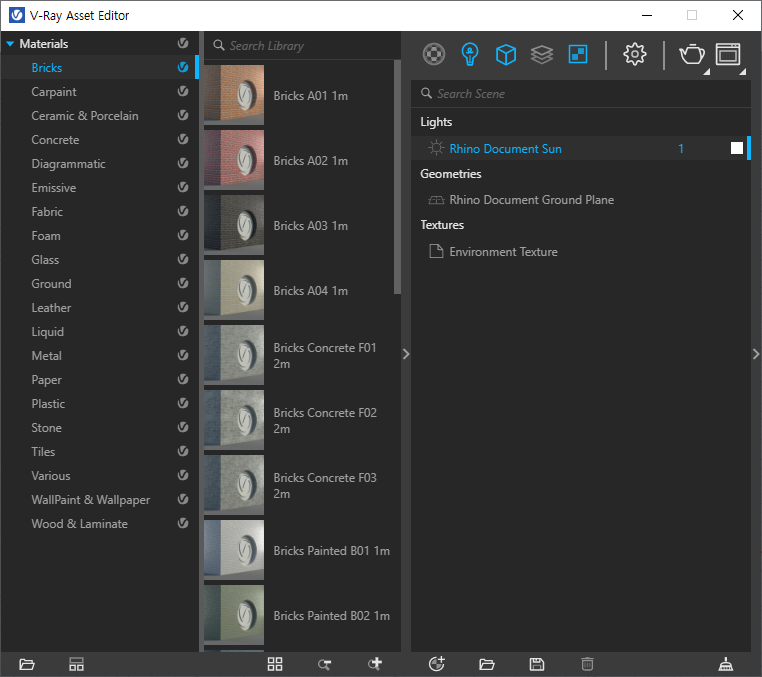762x677 pixels.
Task: Click the V-Ray badge beside Materials header
Action: (x=183, y=43)
